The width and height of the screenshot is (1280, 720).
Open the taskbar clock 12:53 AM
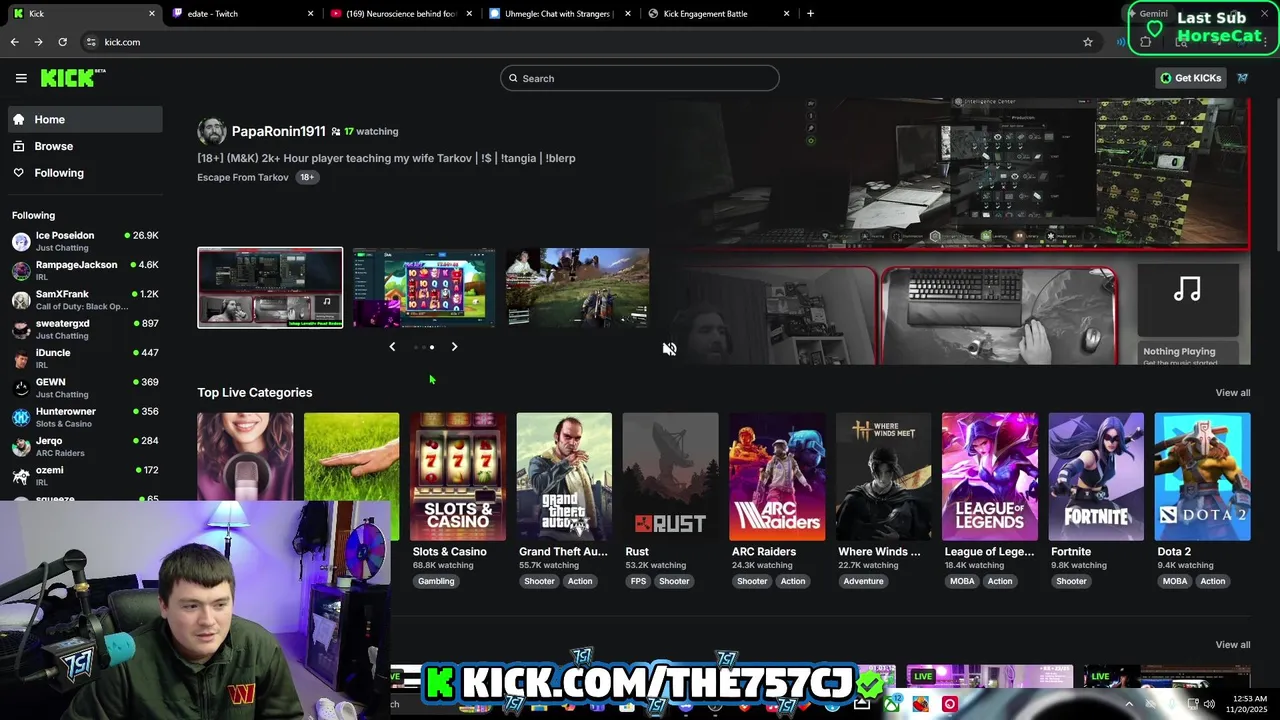(1248, 704)
